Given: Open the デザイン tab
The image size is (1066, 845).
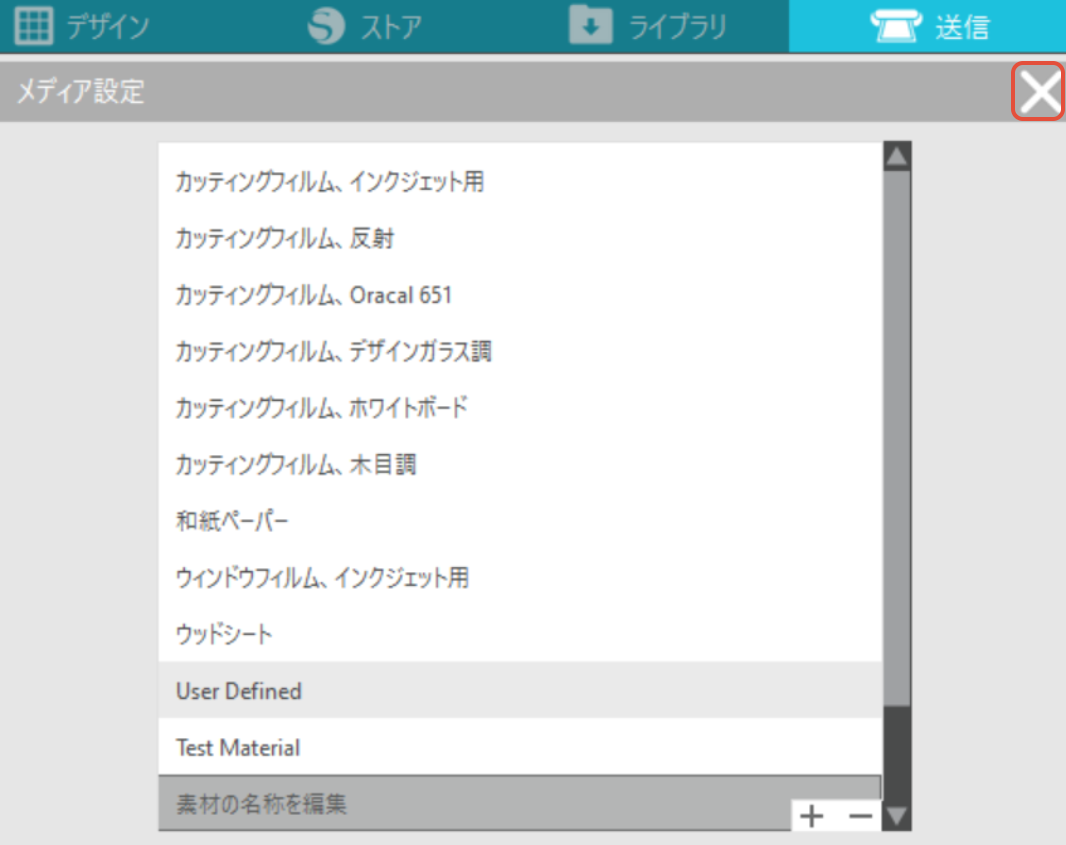Looking at the screenshot, I should pos(82,26).
